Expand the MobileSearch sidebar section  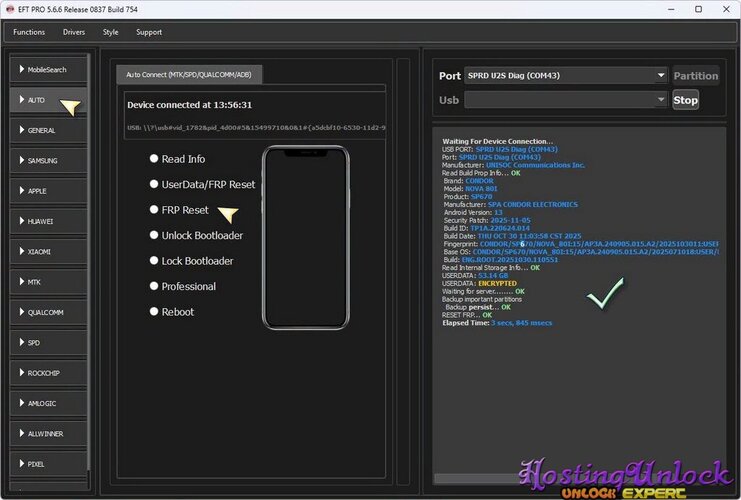pos(48,69)
